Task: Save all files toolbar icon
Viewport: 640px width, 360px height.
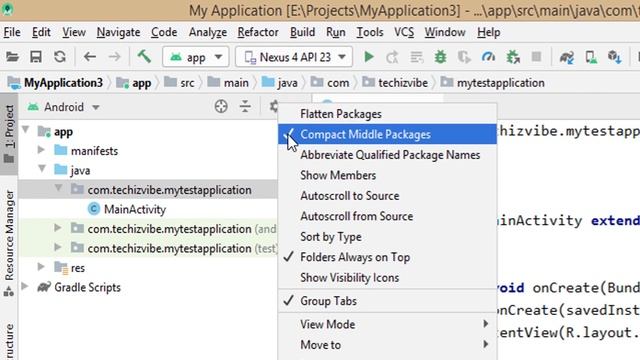Action: (x=36, y=57)
